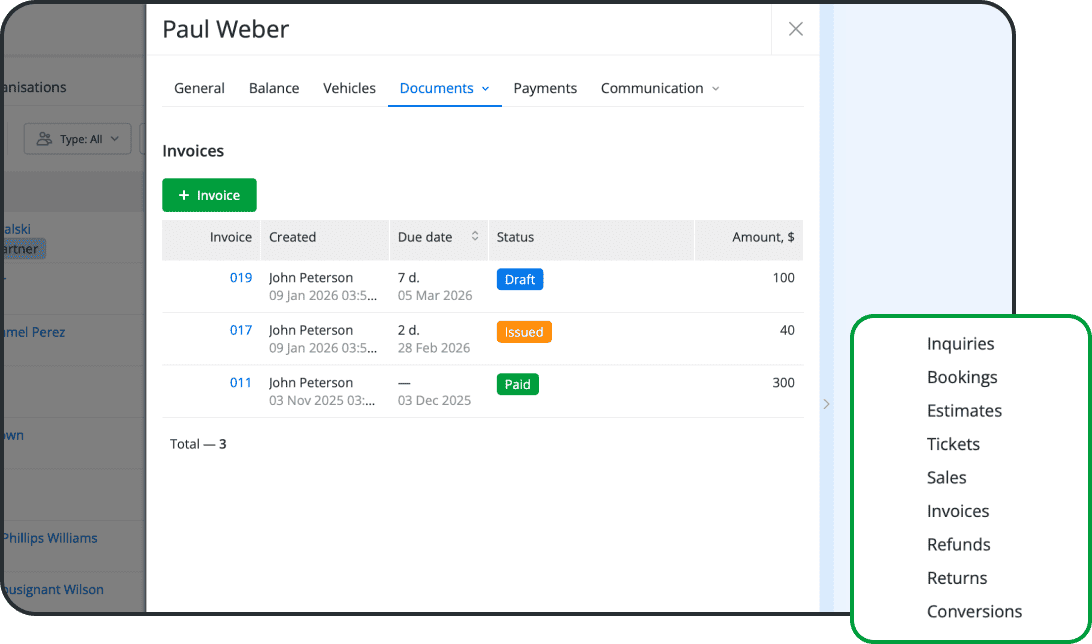Click the Camel Perez customer link
This screenshot has height=644, width=1092.
coord(33,331)
